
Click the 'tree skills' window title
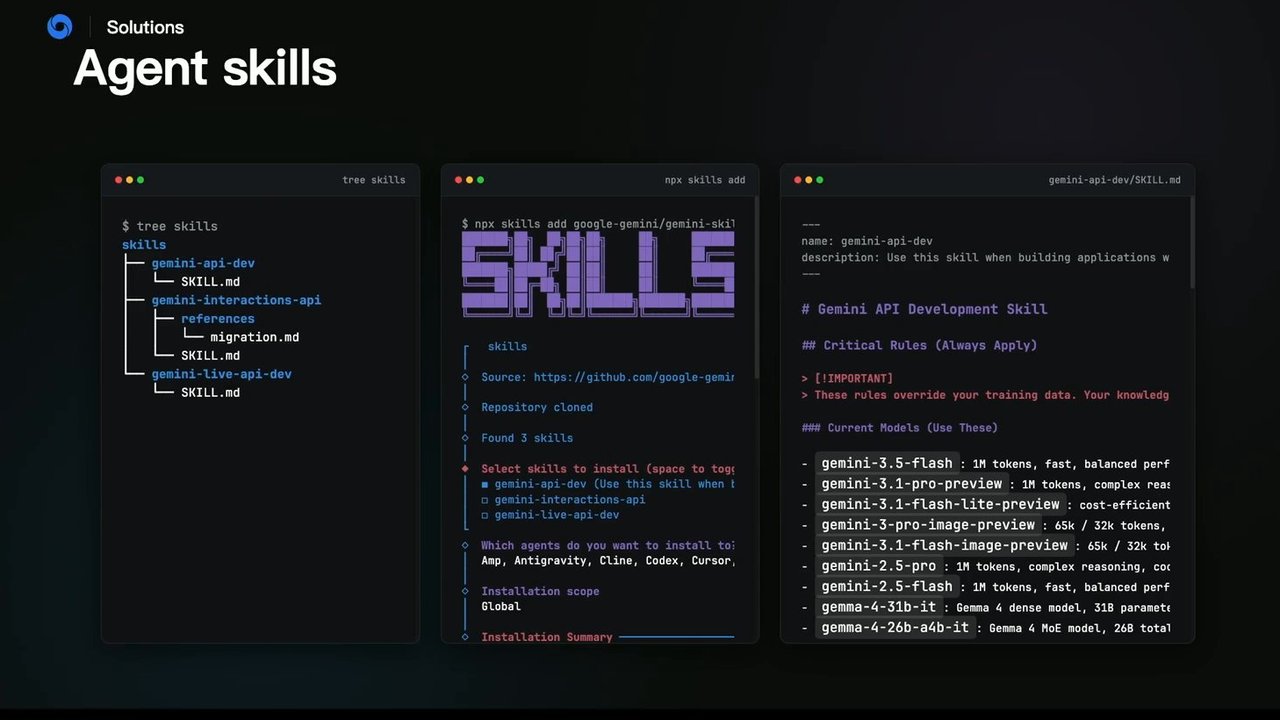click(374, 180)
